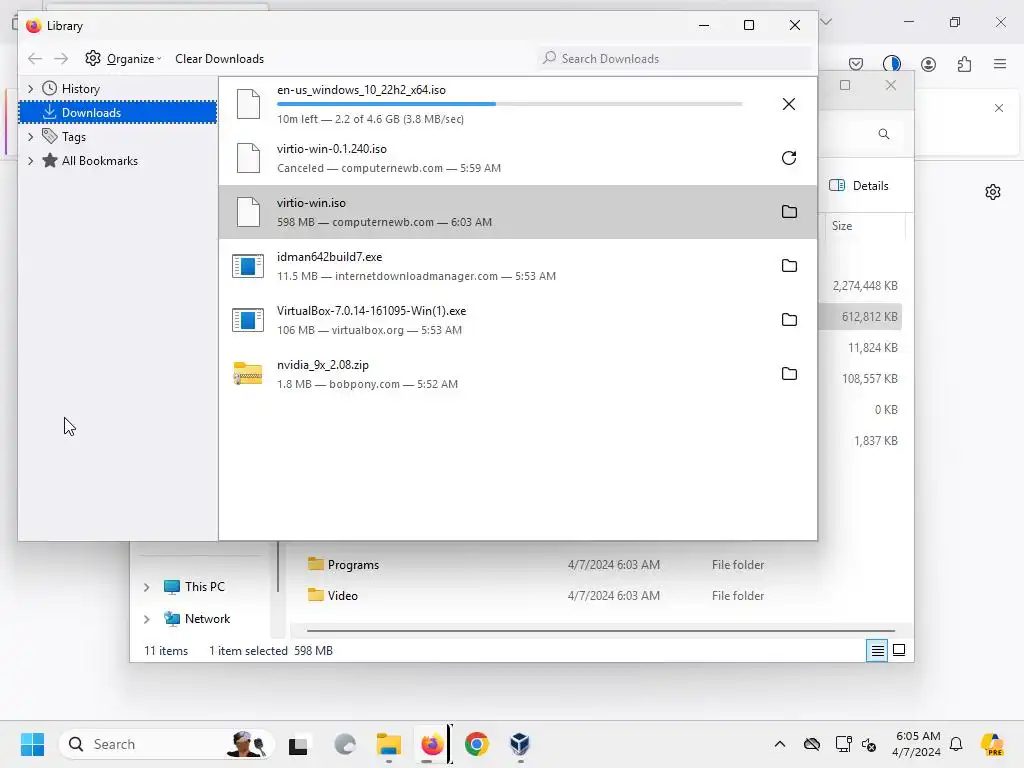The image size is (1024, 768).
Task: Retry the canceled virtio-win-0.1.240.iso download
Action: 788,158
